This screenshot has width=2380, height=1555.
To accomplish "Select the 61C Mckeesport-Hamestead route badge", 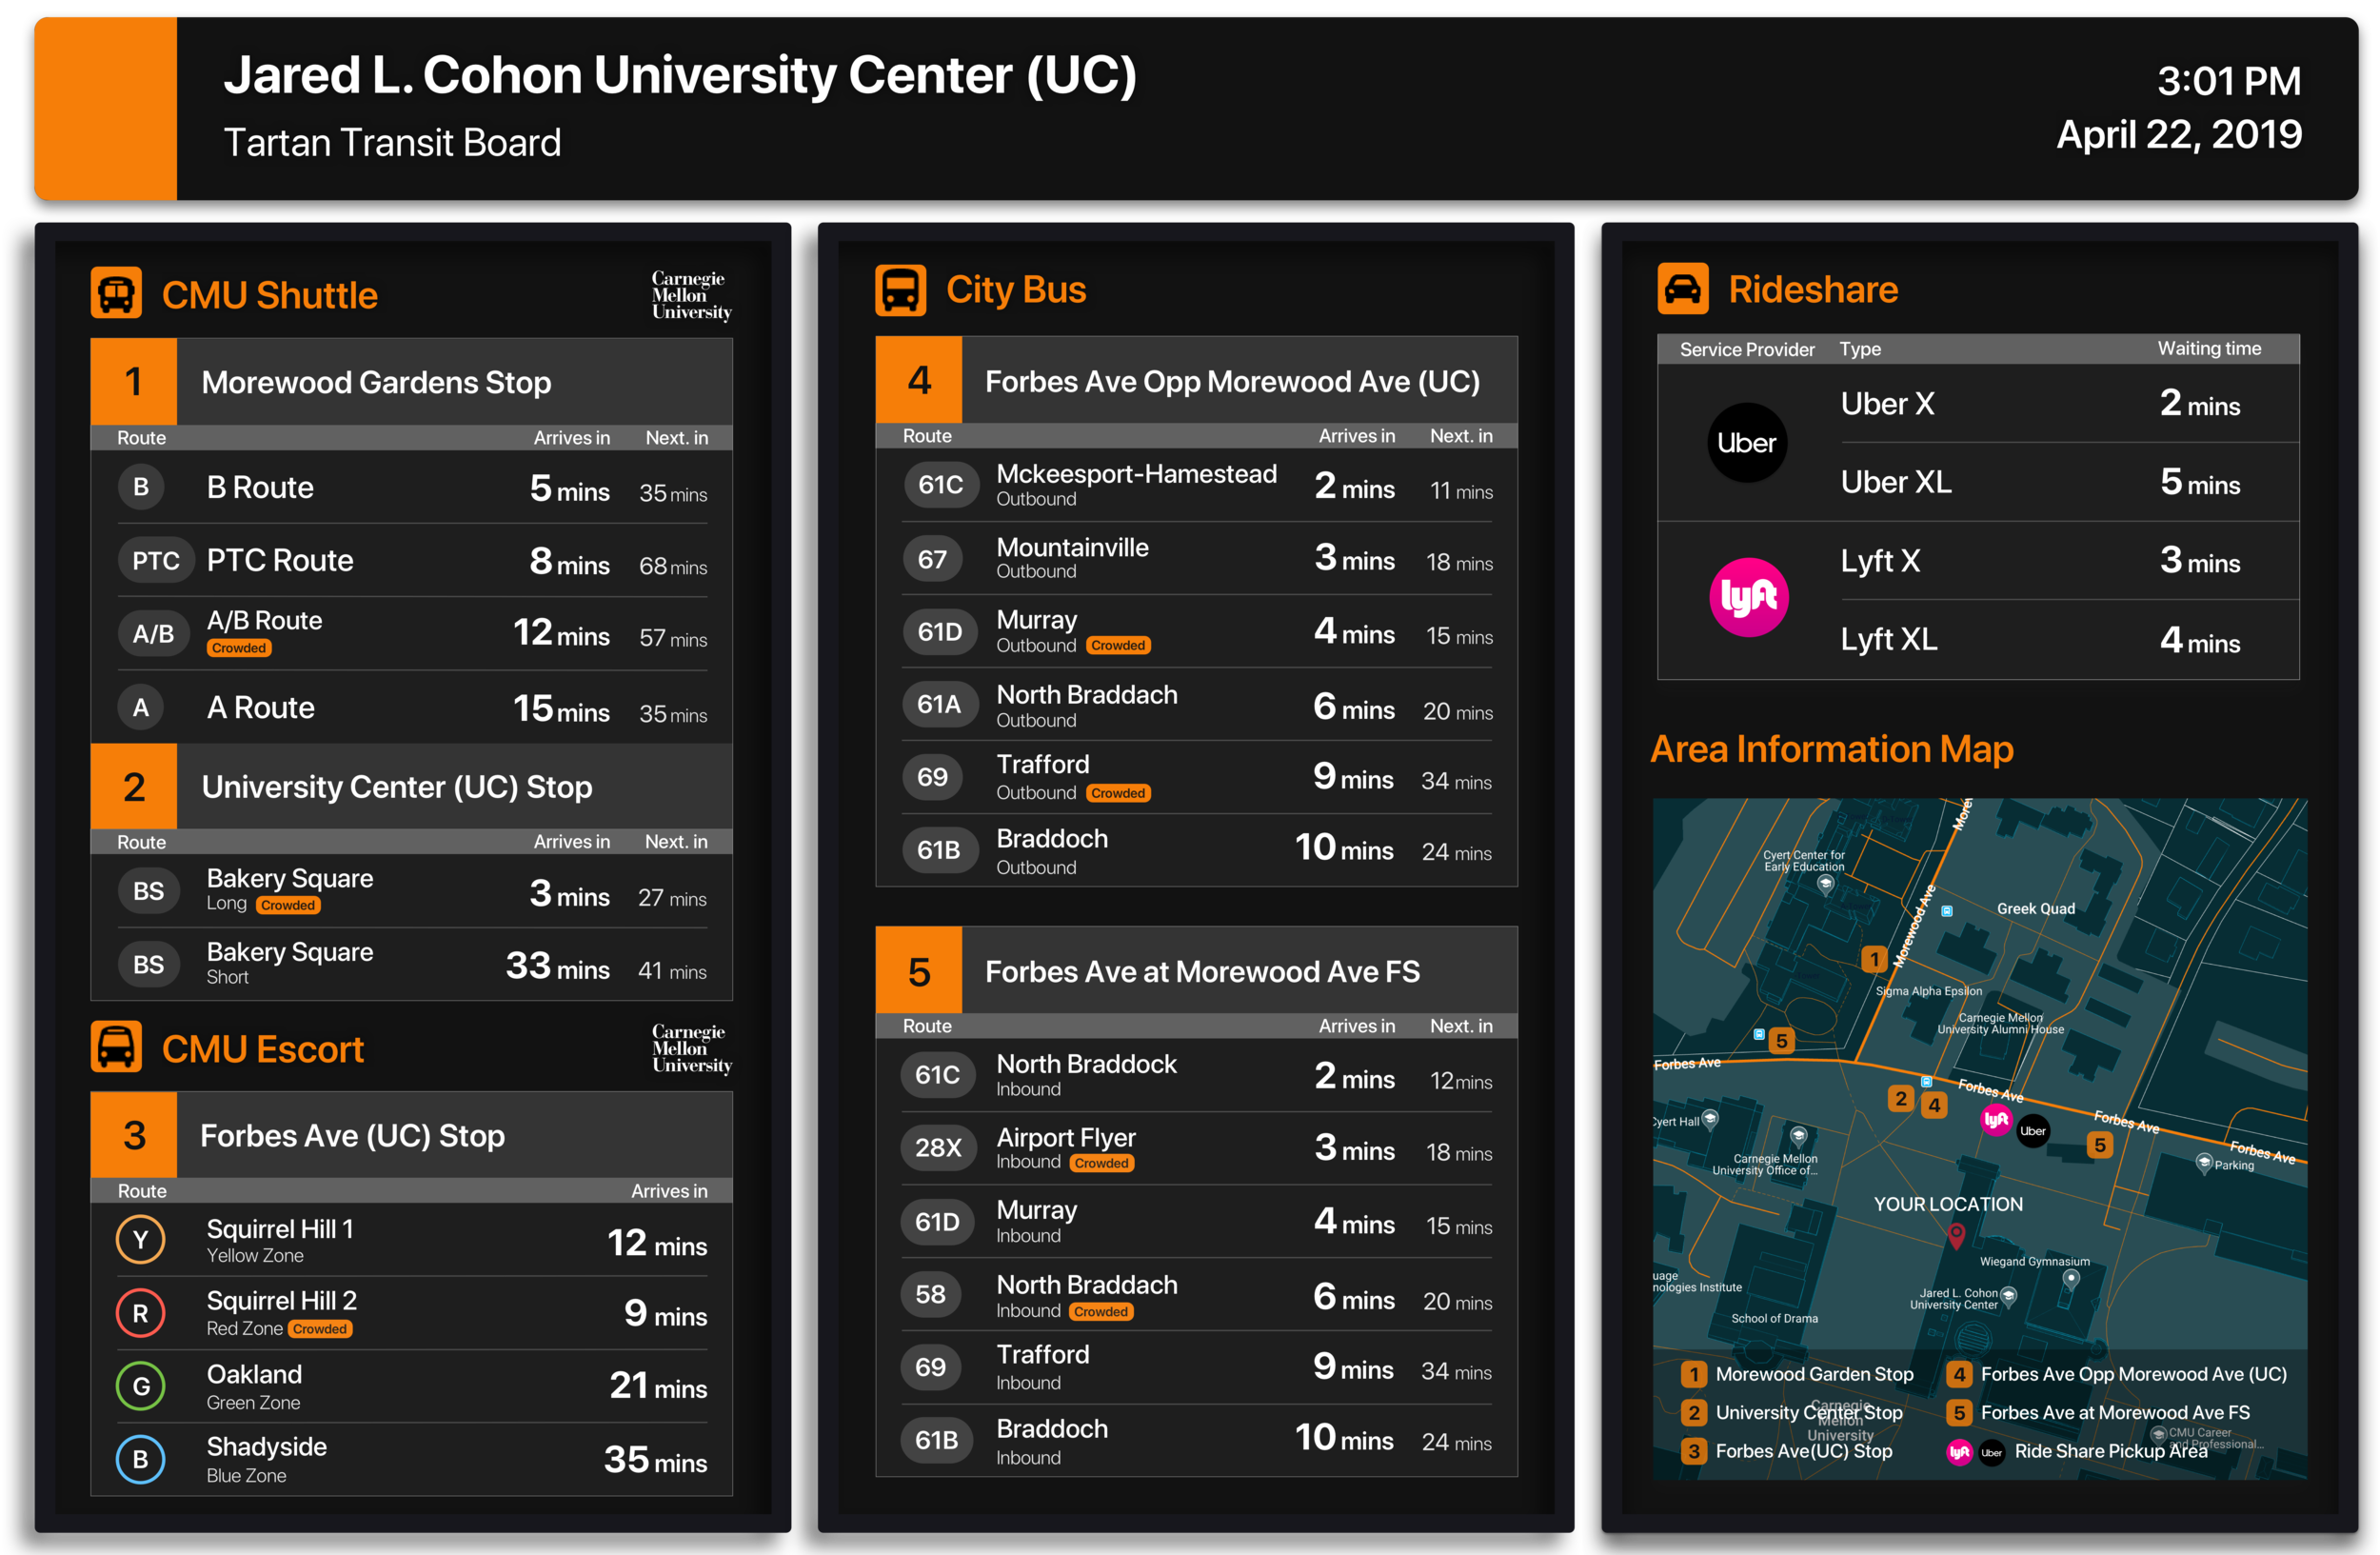I will tap(940, 485).
